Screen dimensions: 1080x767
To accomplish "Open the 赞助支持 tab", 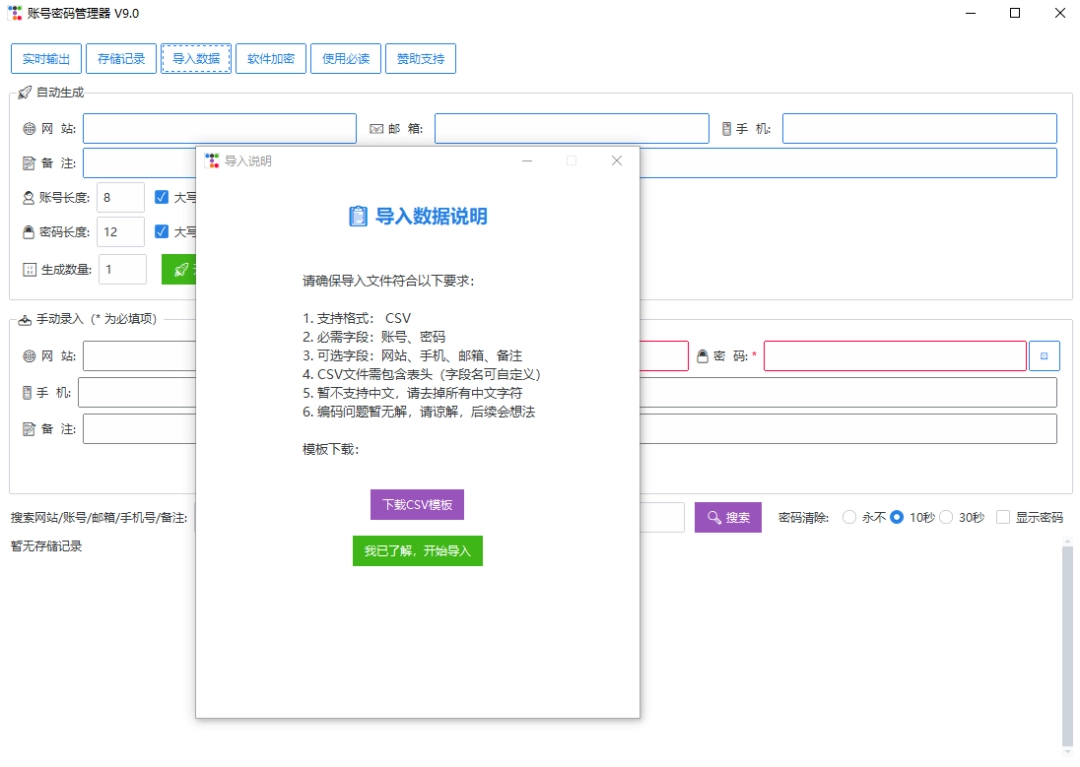I will (x=421, y=59).
